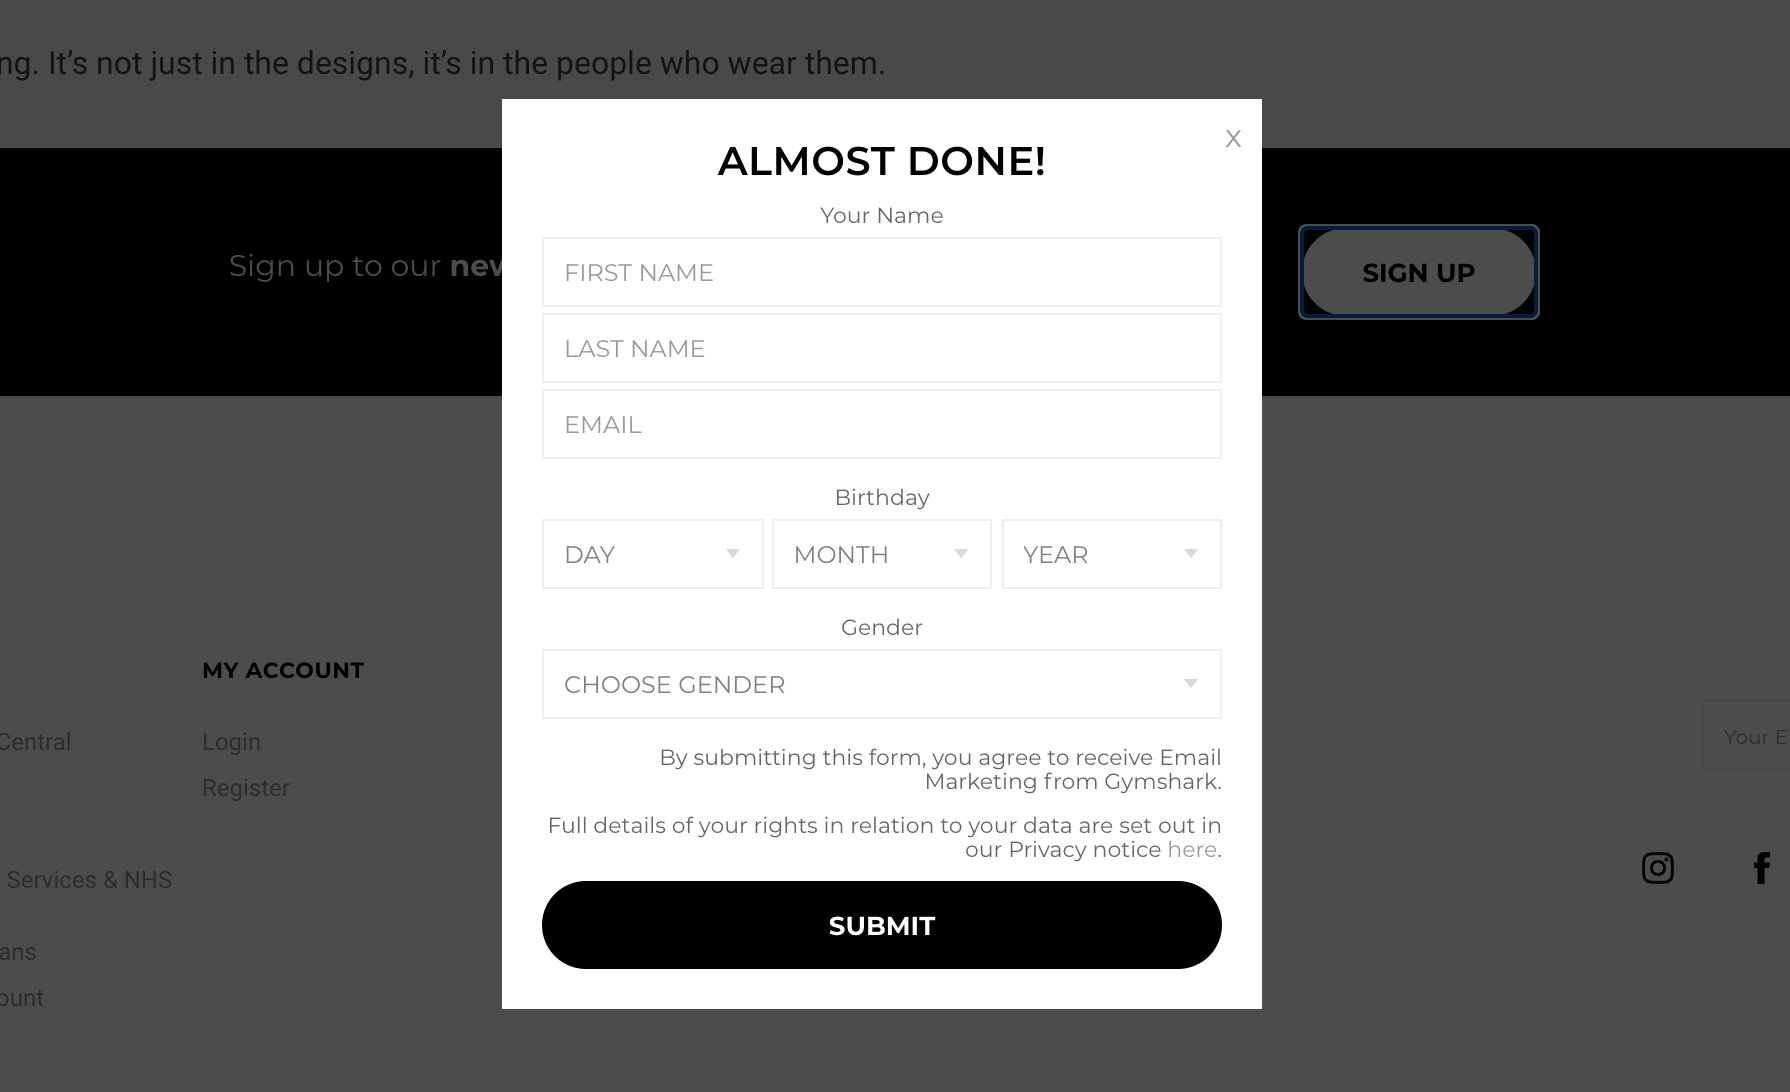Image resolution: width=1790 pixels, height=1092 pixels.
Task: Click the MONTH field's arrow icon
Action: tap(961, 553)
